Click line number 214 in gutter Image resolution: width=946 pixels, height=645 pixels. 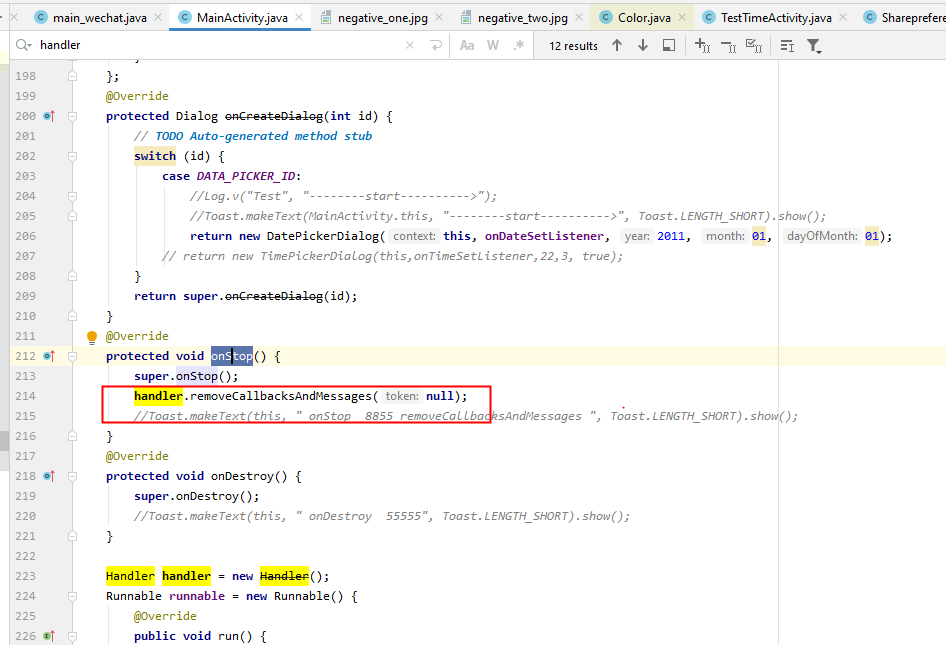tap(25, 396)
